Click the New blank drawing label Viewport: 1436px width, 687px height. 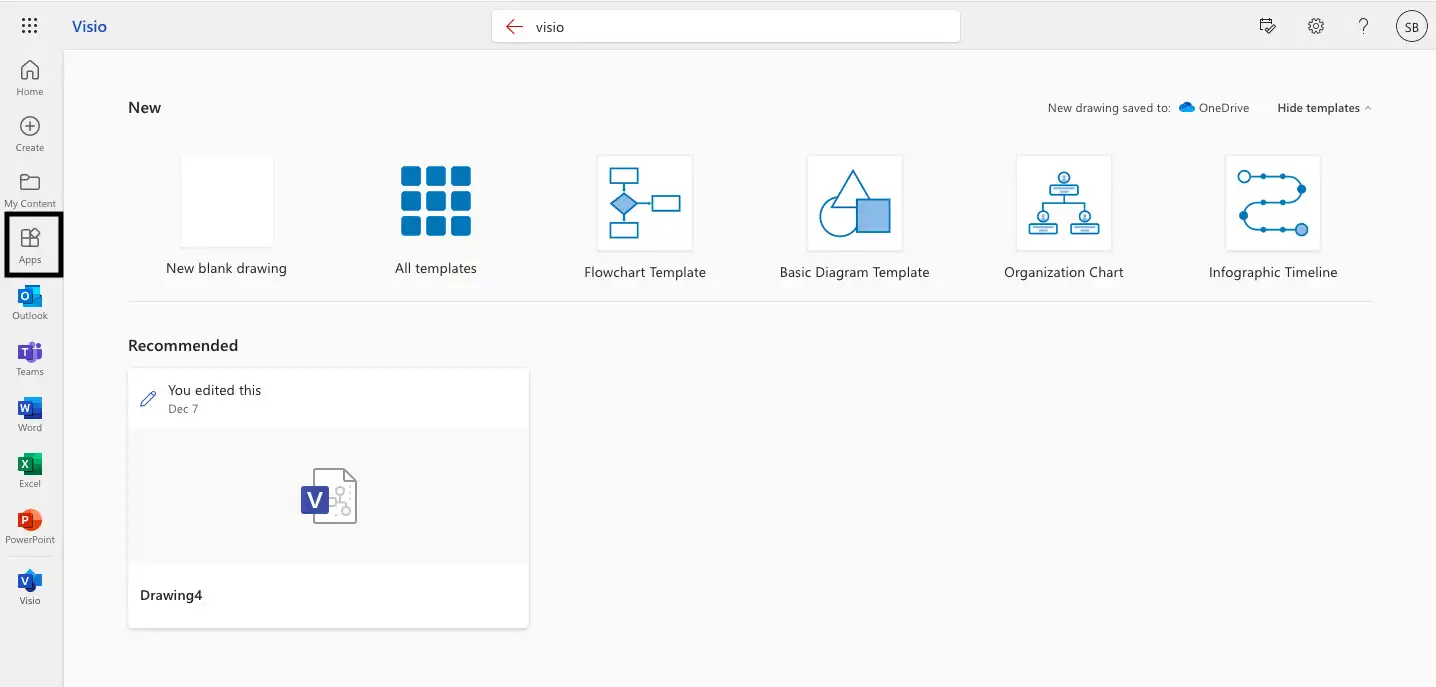(227, 268)
